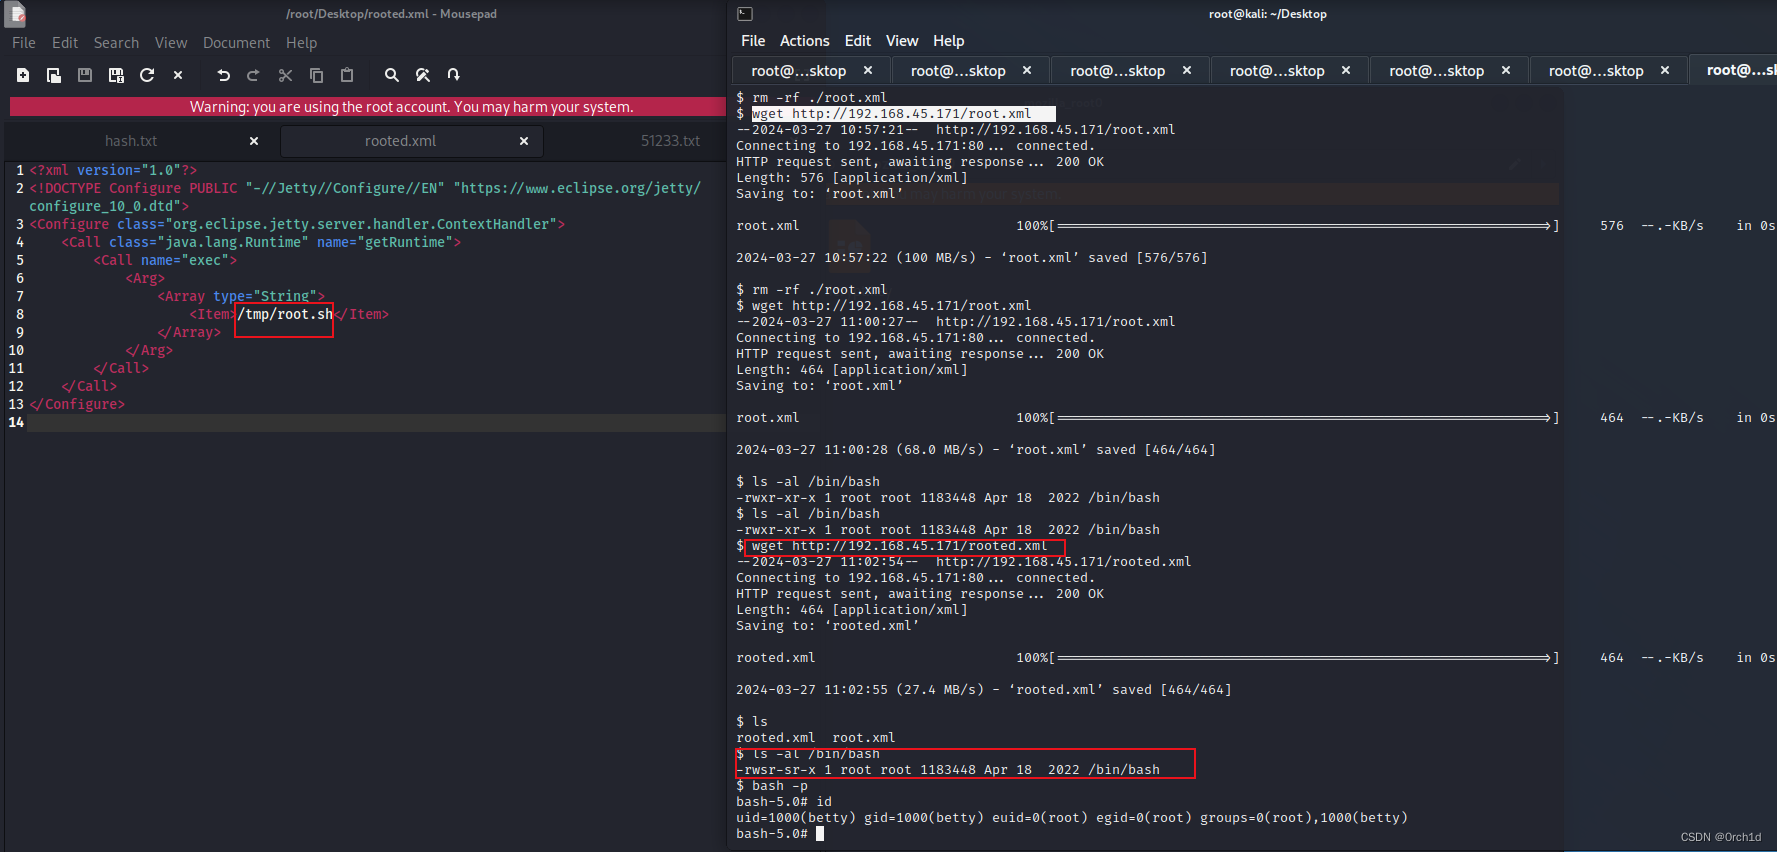Click the Call name="exec" line
This screenshot has width=1777, height=852.
pyautogui.click(x=165, y=260)
